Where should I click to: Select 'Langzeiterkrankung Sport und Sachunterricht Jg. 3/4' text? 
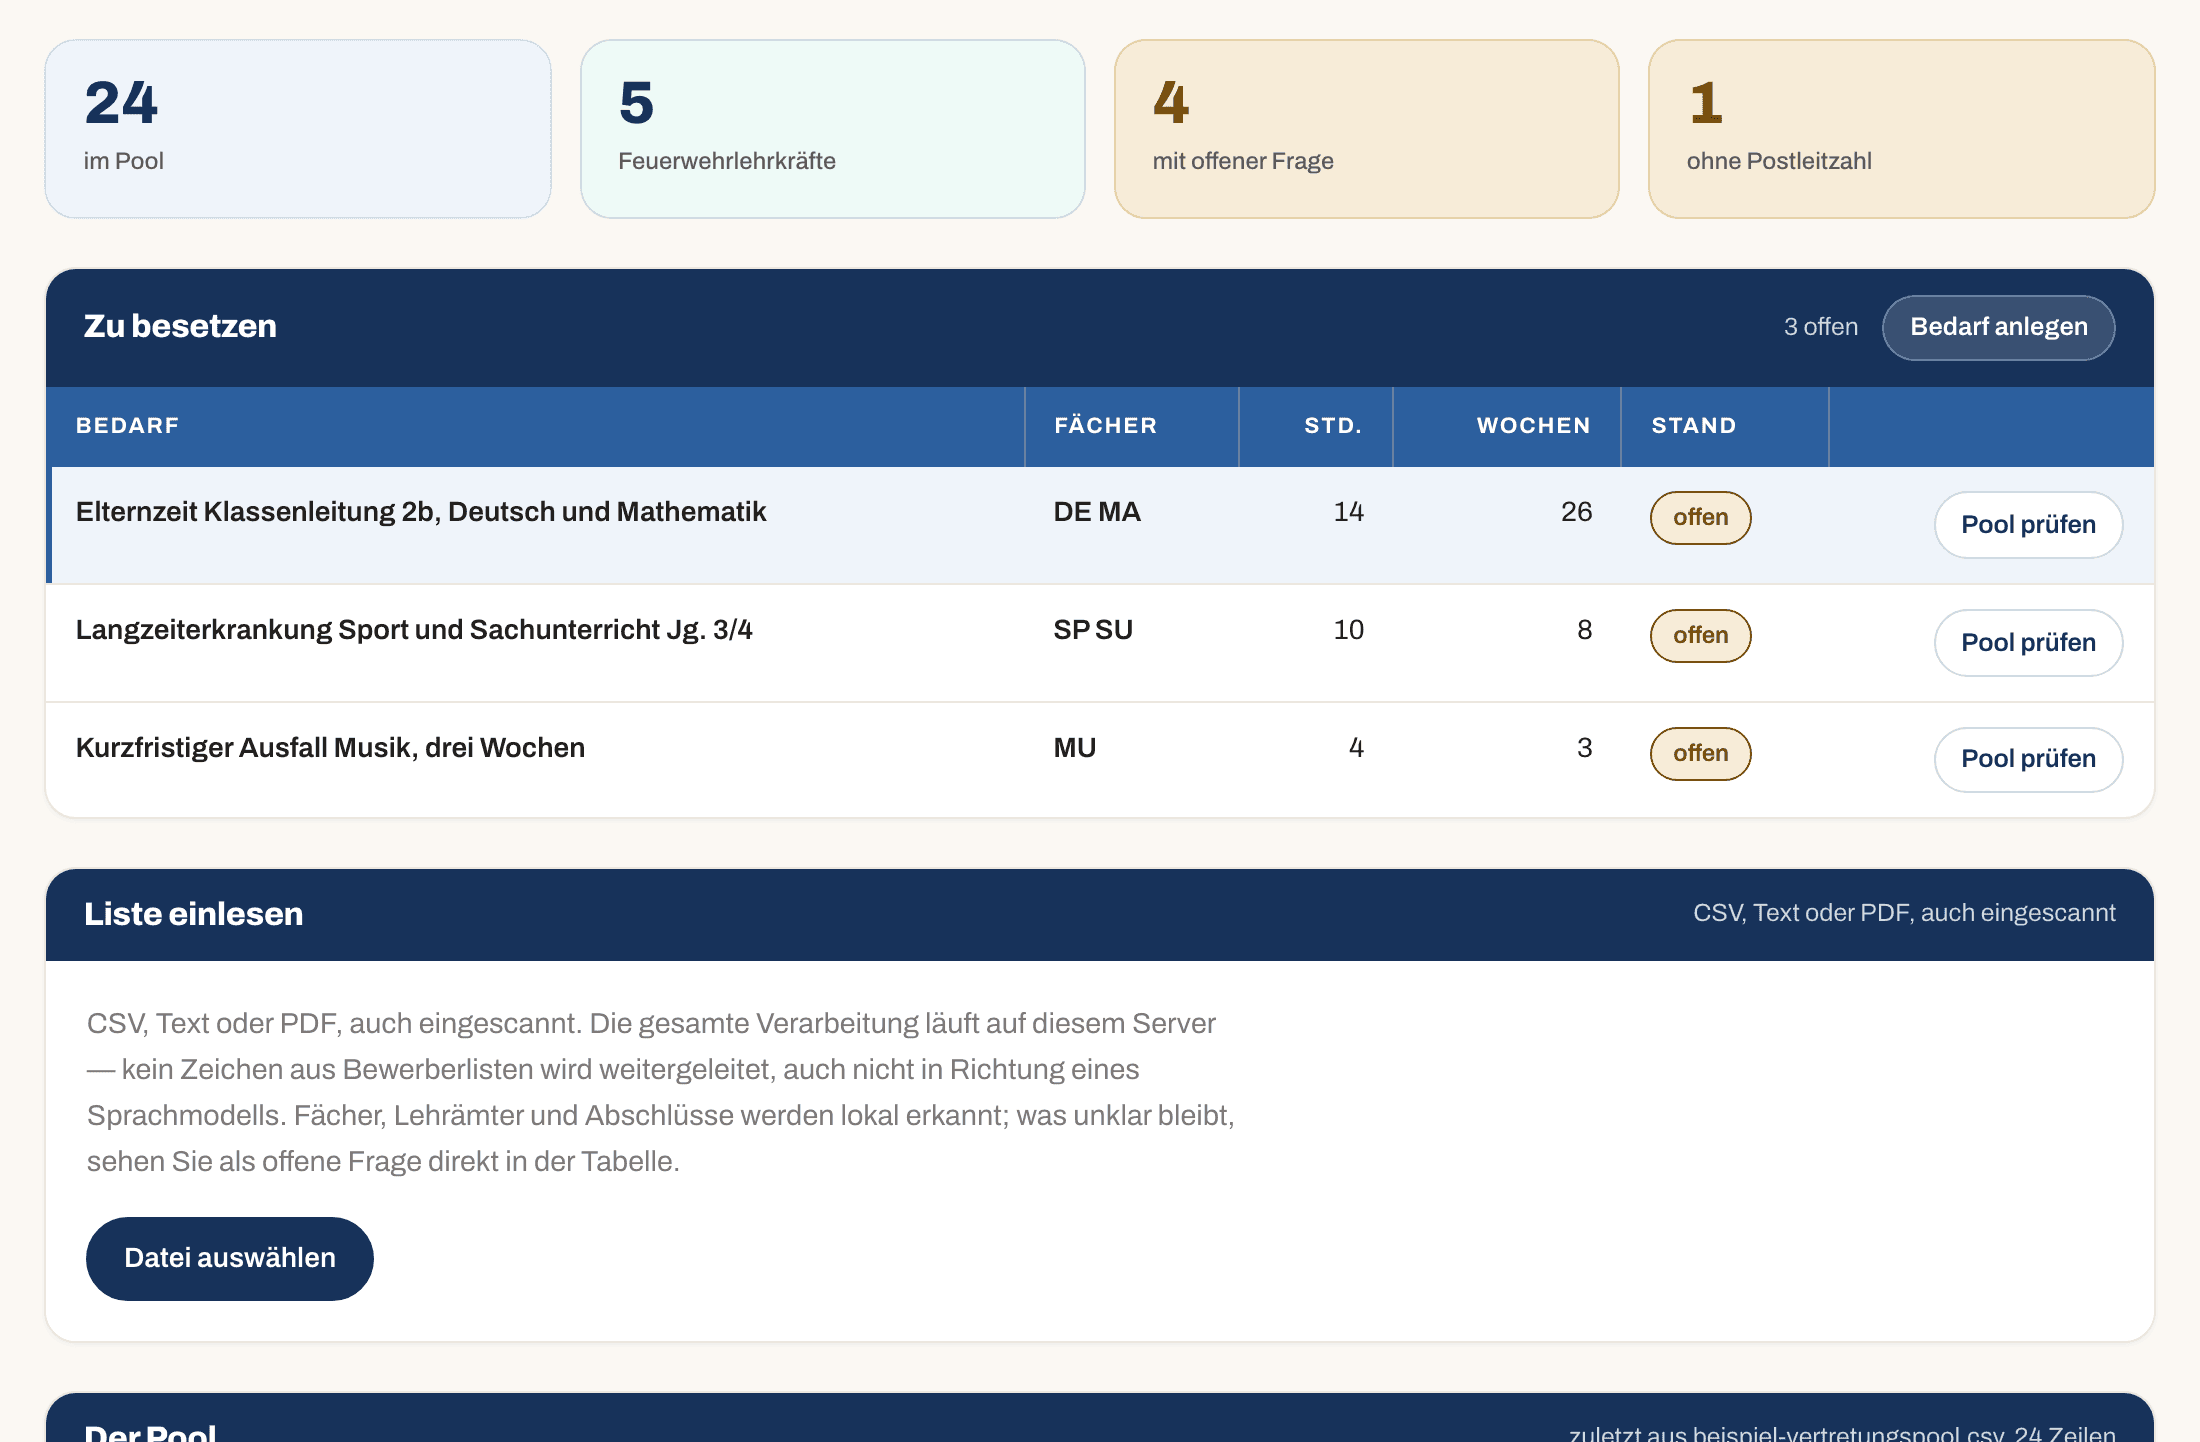[x=414, y=630]
